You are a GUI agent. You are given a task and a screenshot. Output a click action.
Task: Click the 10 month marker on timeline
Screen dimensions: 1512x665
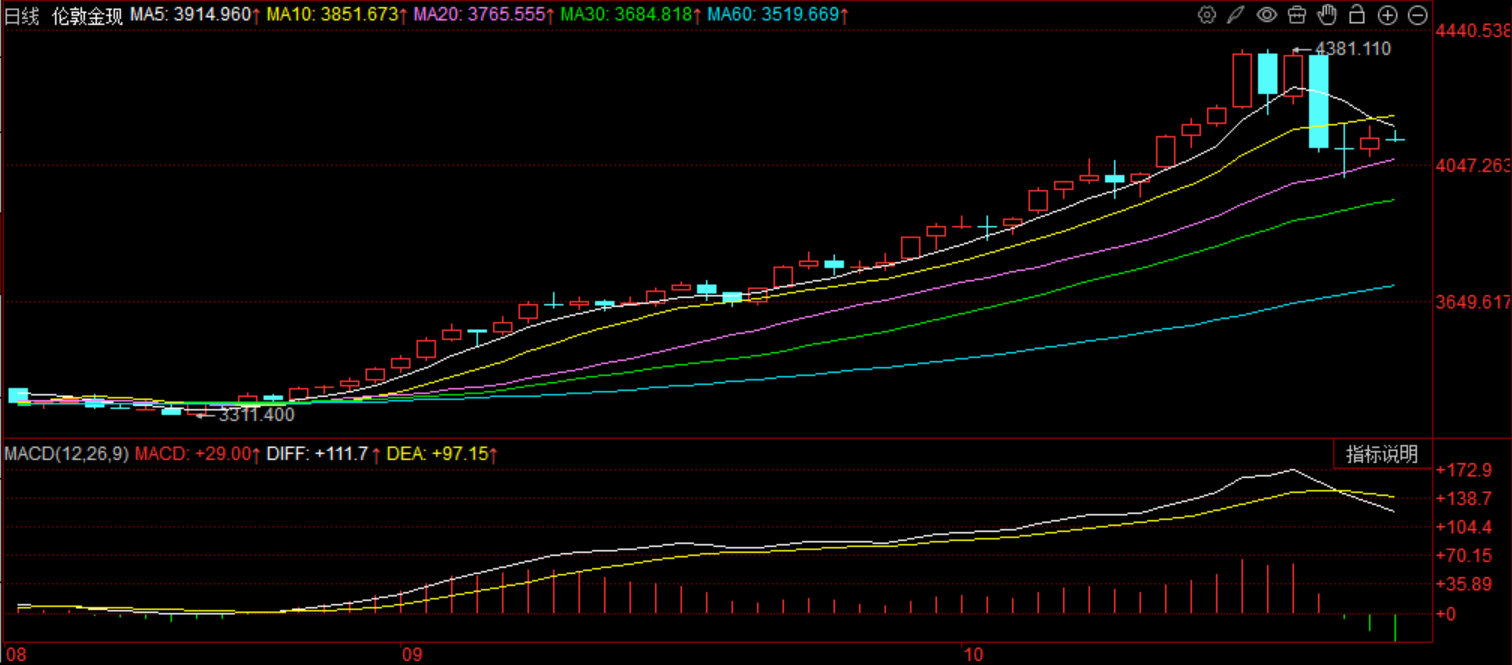click(971, 654)
